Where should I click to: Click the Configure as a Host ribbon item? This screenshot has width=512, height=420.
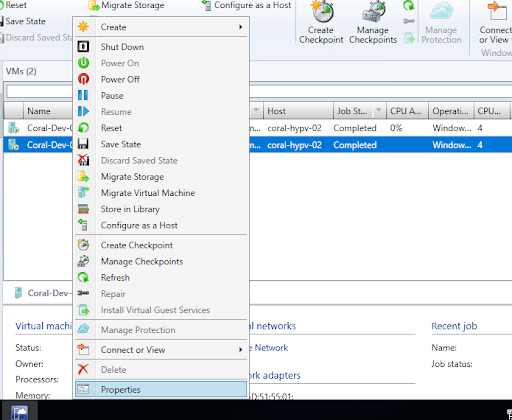(247, 5)
